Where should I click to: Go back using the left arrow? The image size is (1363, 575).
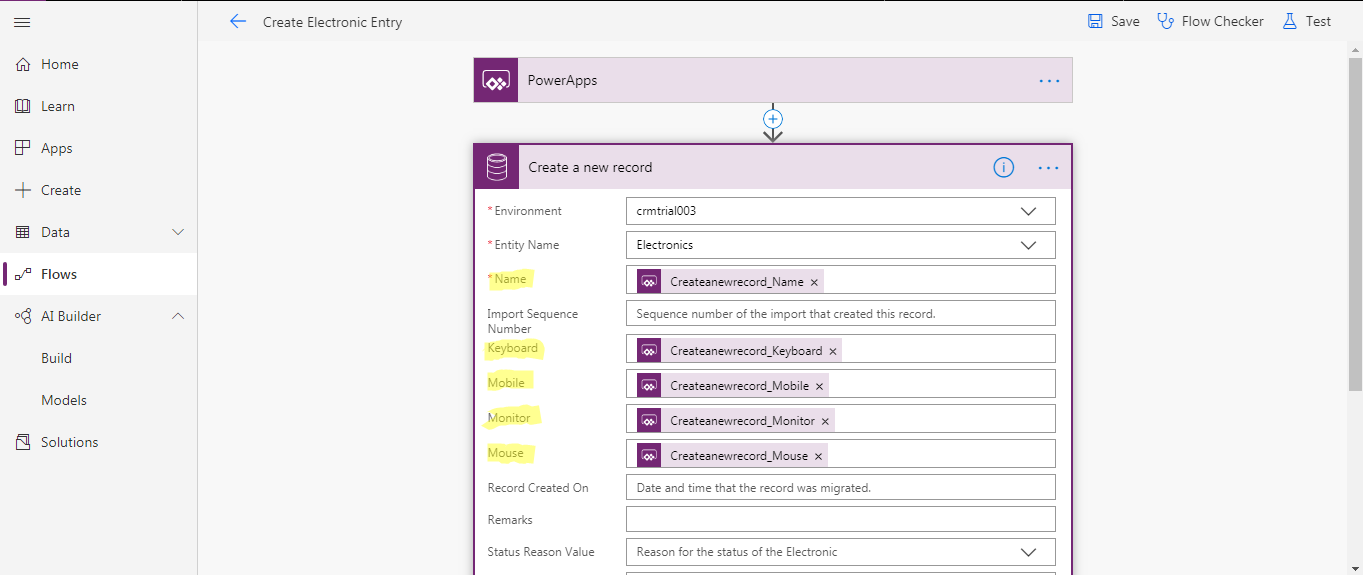237,21
